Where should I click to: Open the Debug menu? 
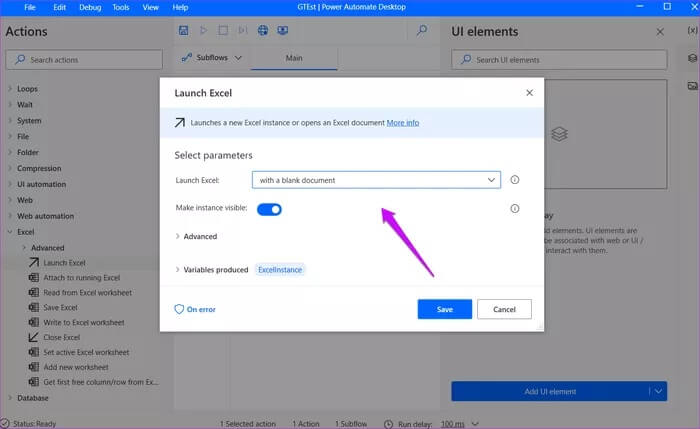(x=90, y=7)
